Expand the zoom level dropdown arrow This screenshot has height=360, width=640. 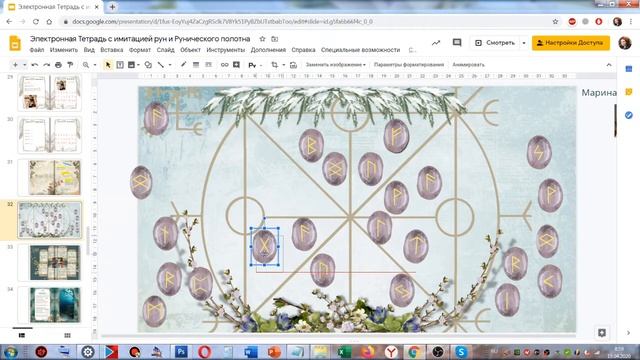pyautogui.click(x=95, y=65)
